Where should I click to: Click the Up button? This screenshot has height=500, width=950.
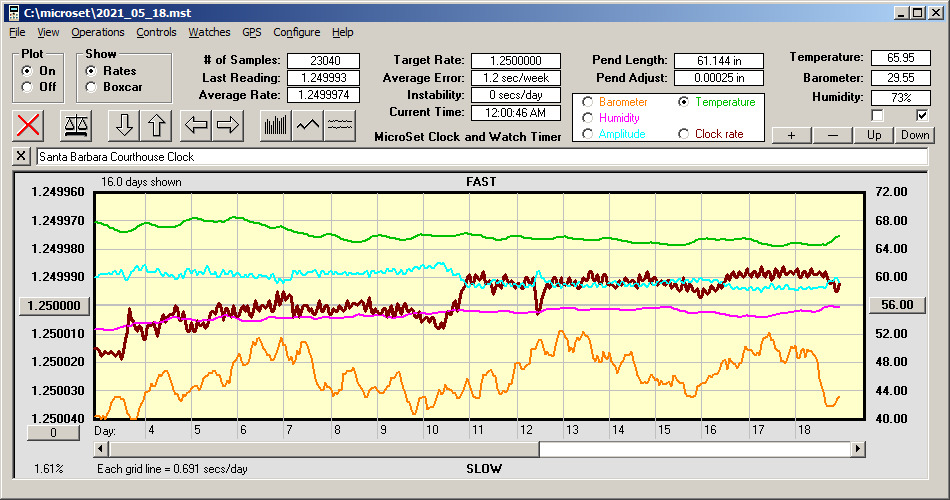pyautogui.click(x=874, y=135)
